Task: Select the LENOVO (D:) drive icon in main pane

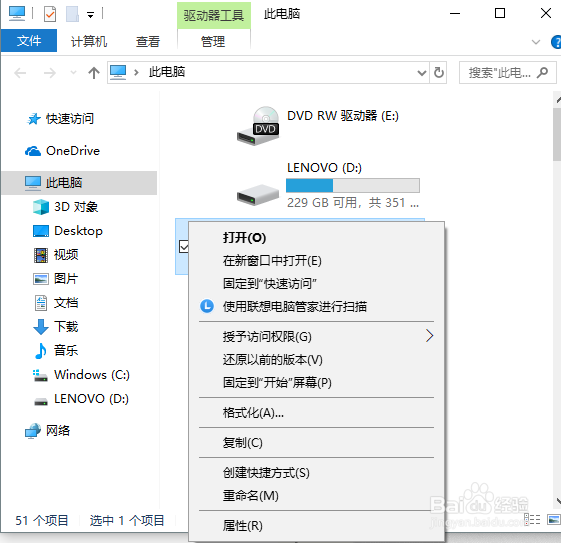Action: [258, 195]
